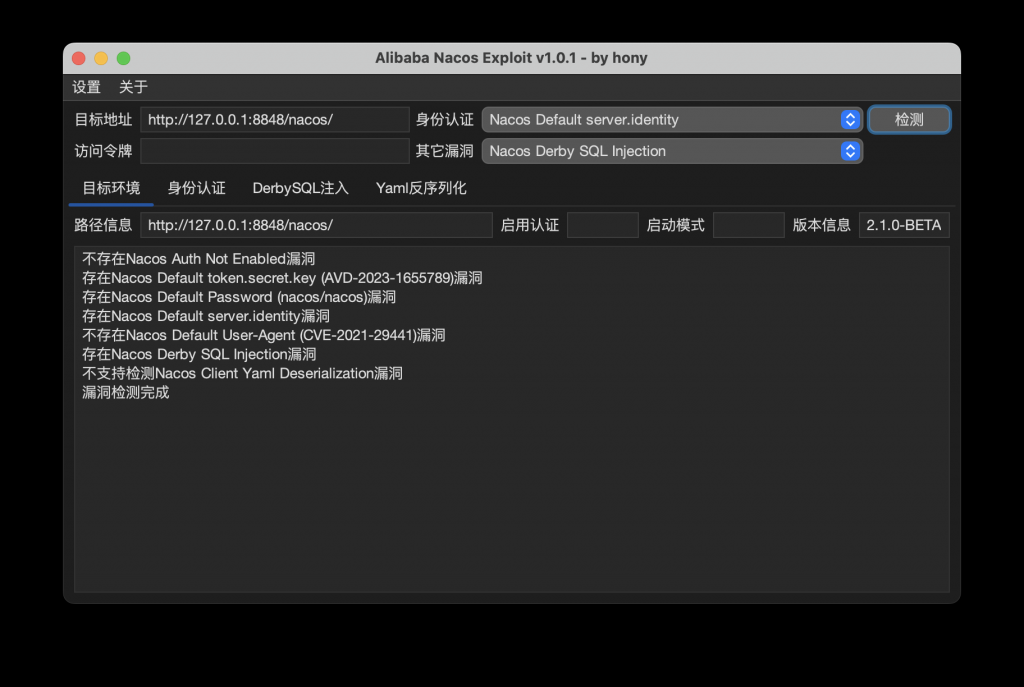Open the 其它漏洞 Nacos Derby SQL Injection dropdown
Image resolution: width=1024 pixels, height=687 pixels.
672,151
